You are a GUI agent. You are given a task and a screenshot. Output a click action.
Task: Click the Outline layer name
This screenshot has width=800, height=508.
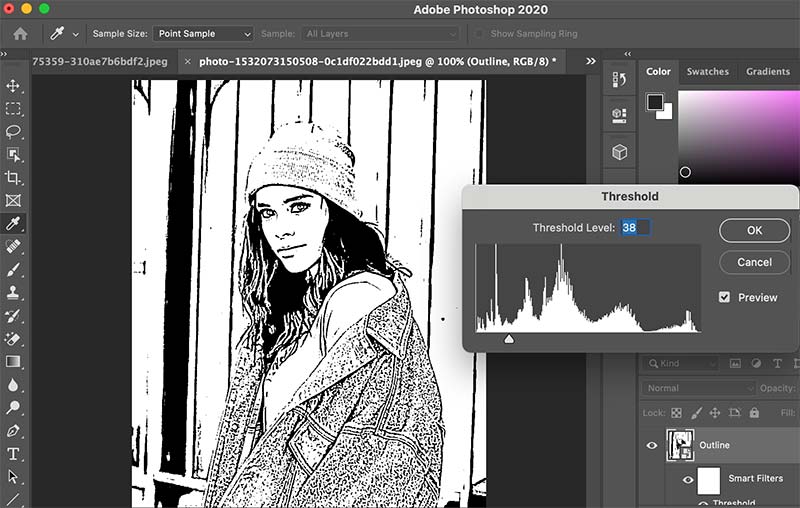[714, 445]
